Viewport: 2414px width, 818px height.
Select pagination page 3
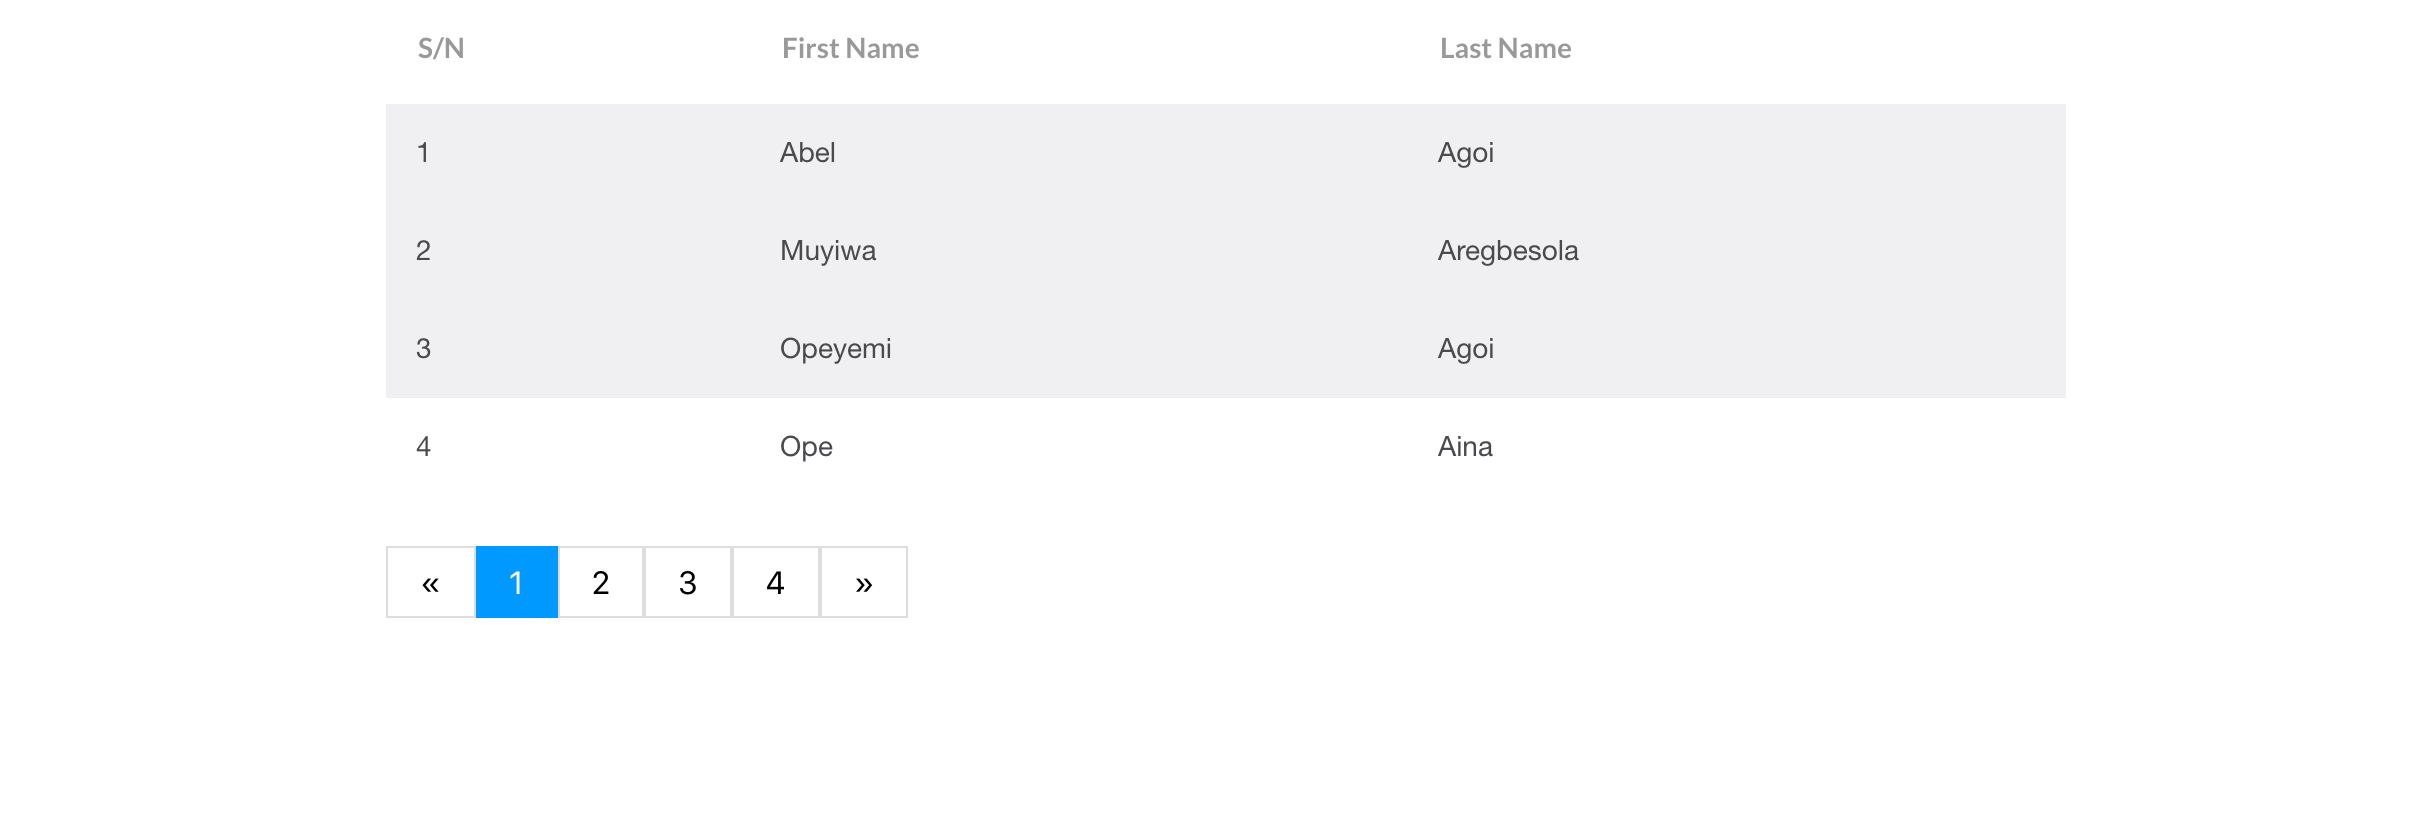click(687, 581)
